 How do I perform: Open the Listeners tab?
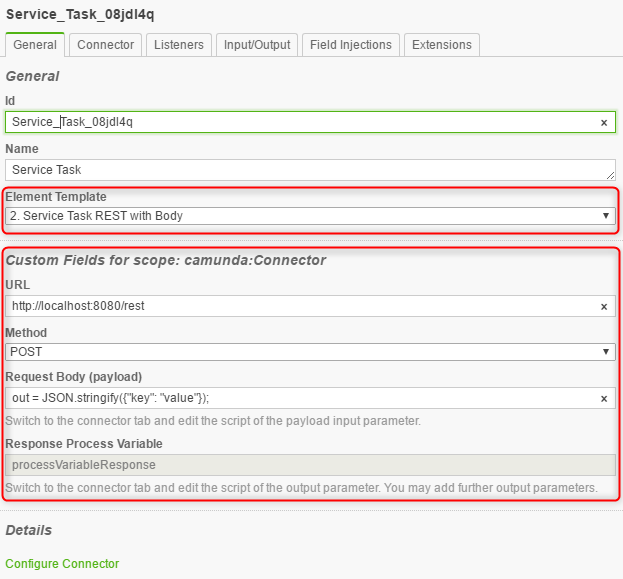tap(179, 45)
